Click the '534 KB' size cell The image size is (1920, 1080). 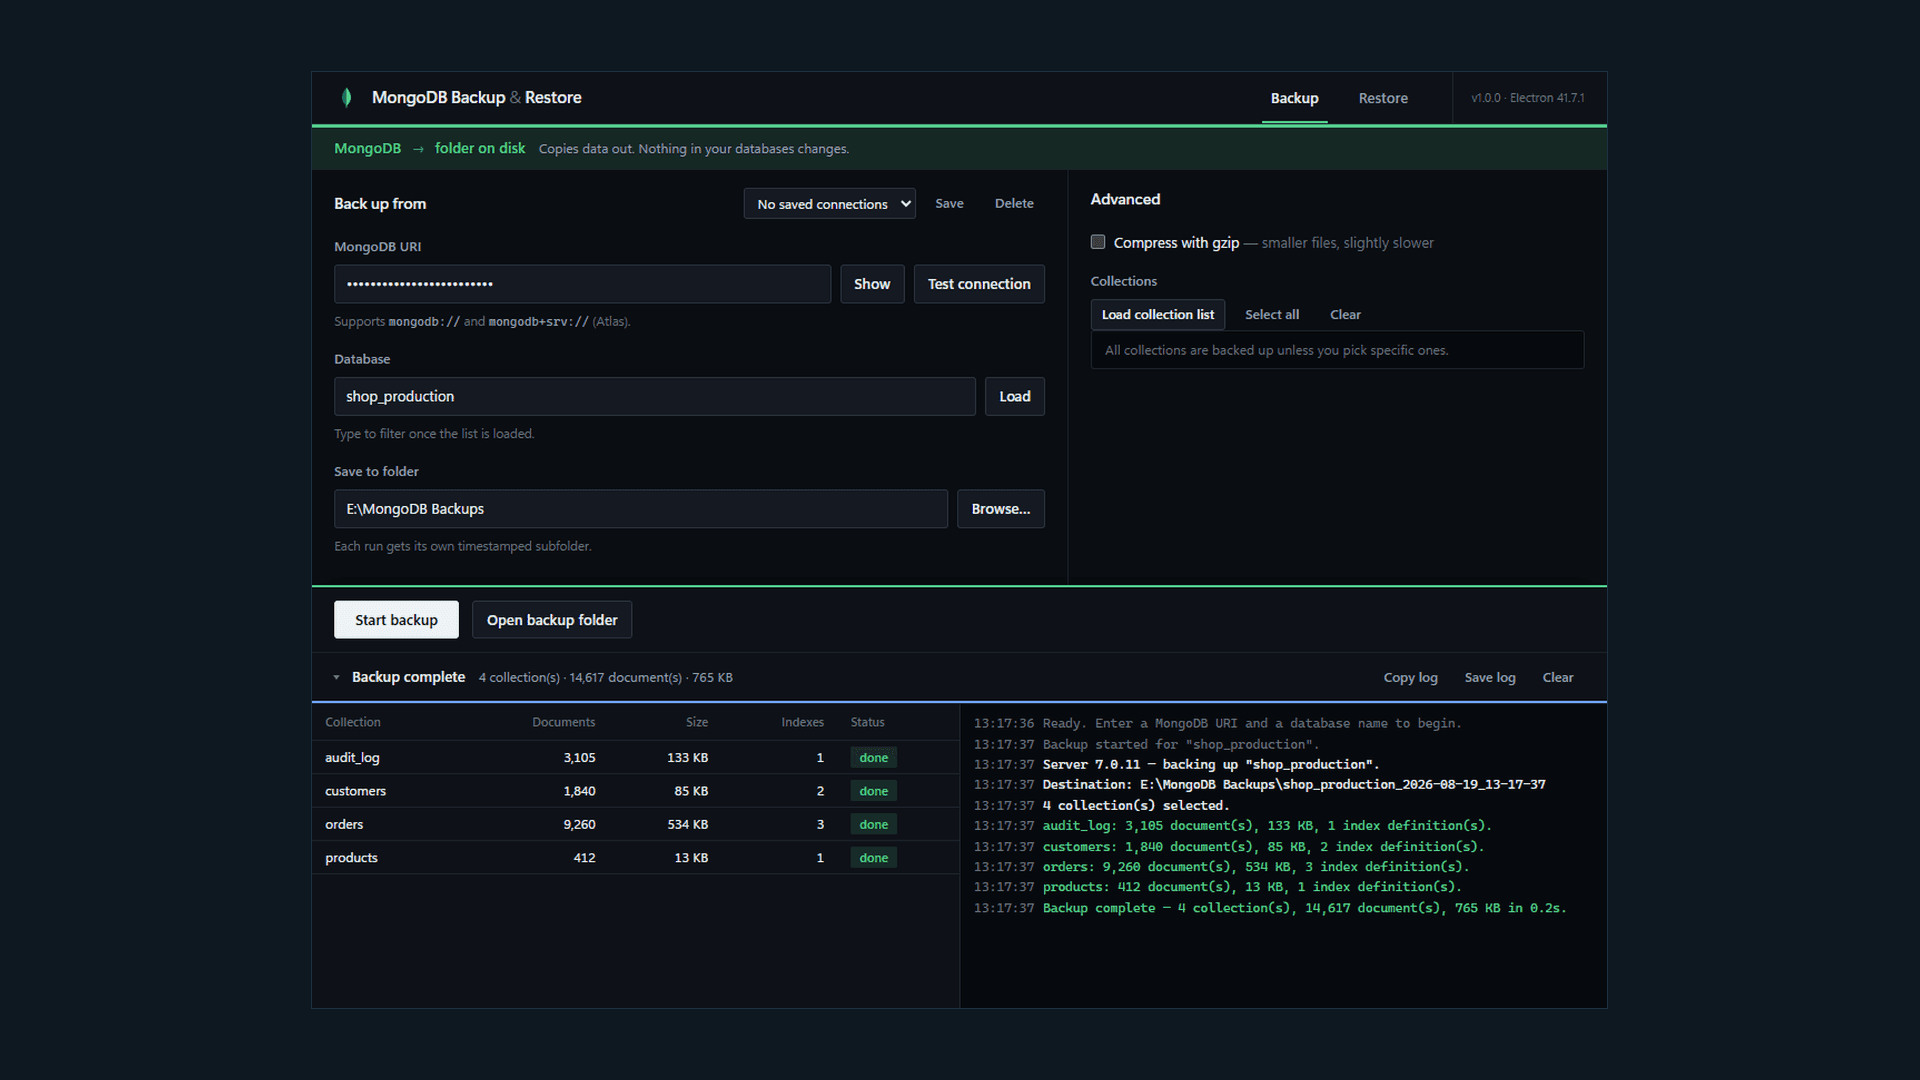pos(687,824)
